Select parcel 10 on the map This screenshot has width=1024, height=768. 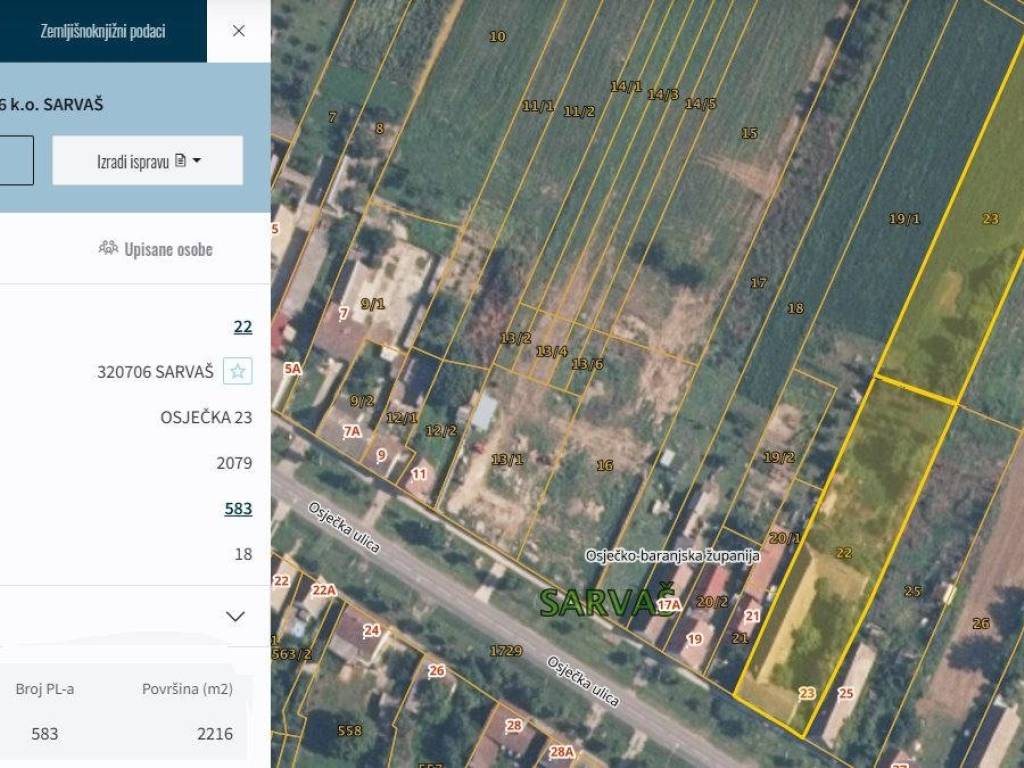[x=497, y=37]
